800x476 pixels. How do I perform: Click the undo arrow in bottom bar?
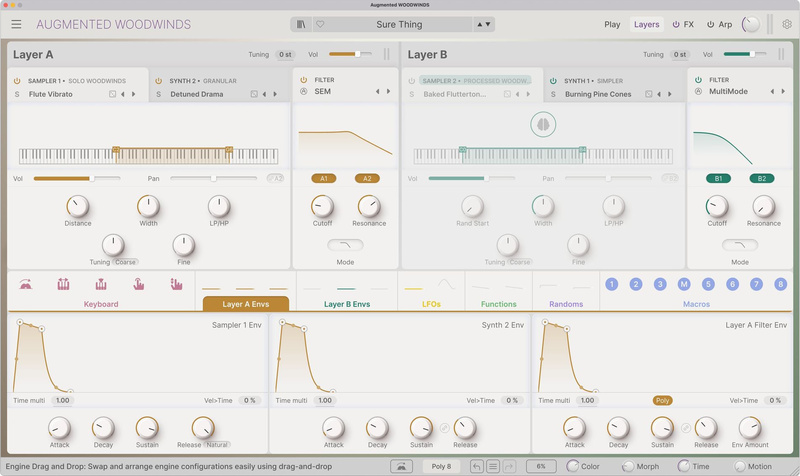point(477,466)
